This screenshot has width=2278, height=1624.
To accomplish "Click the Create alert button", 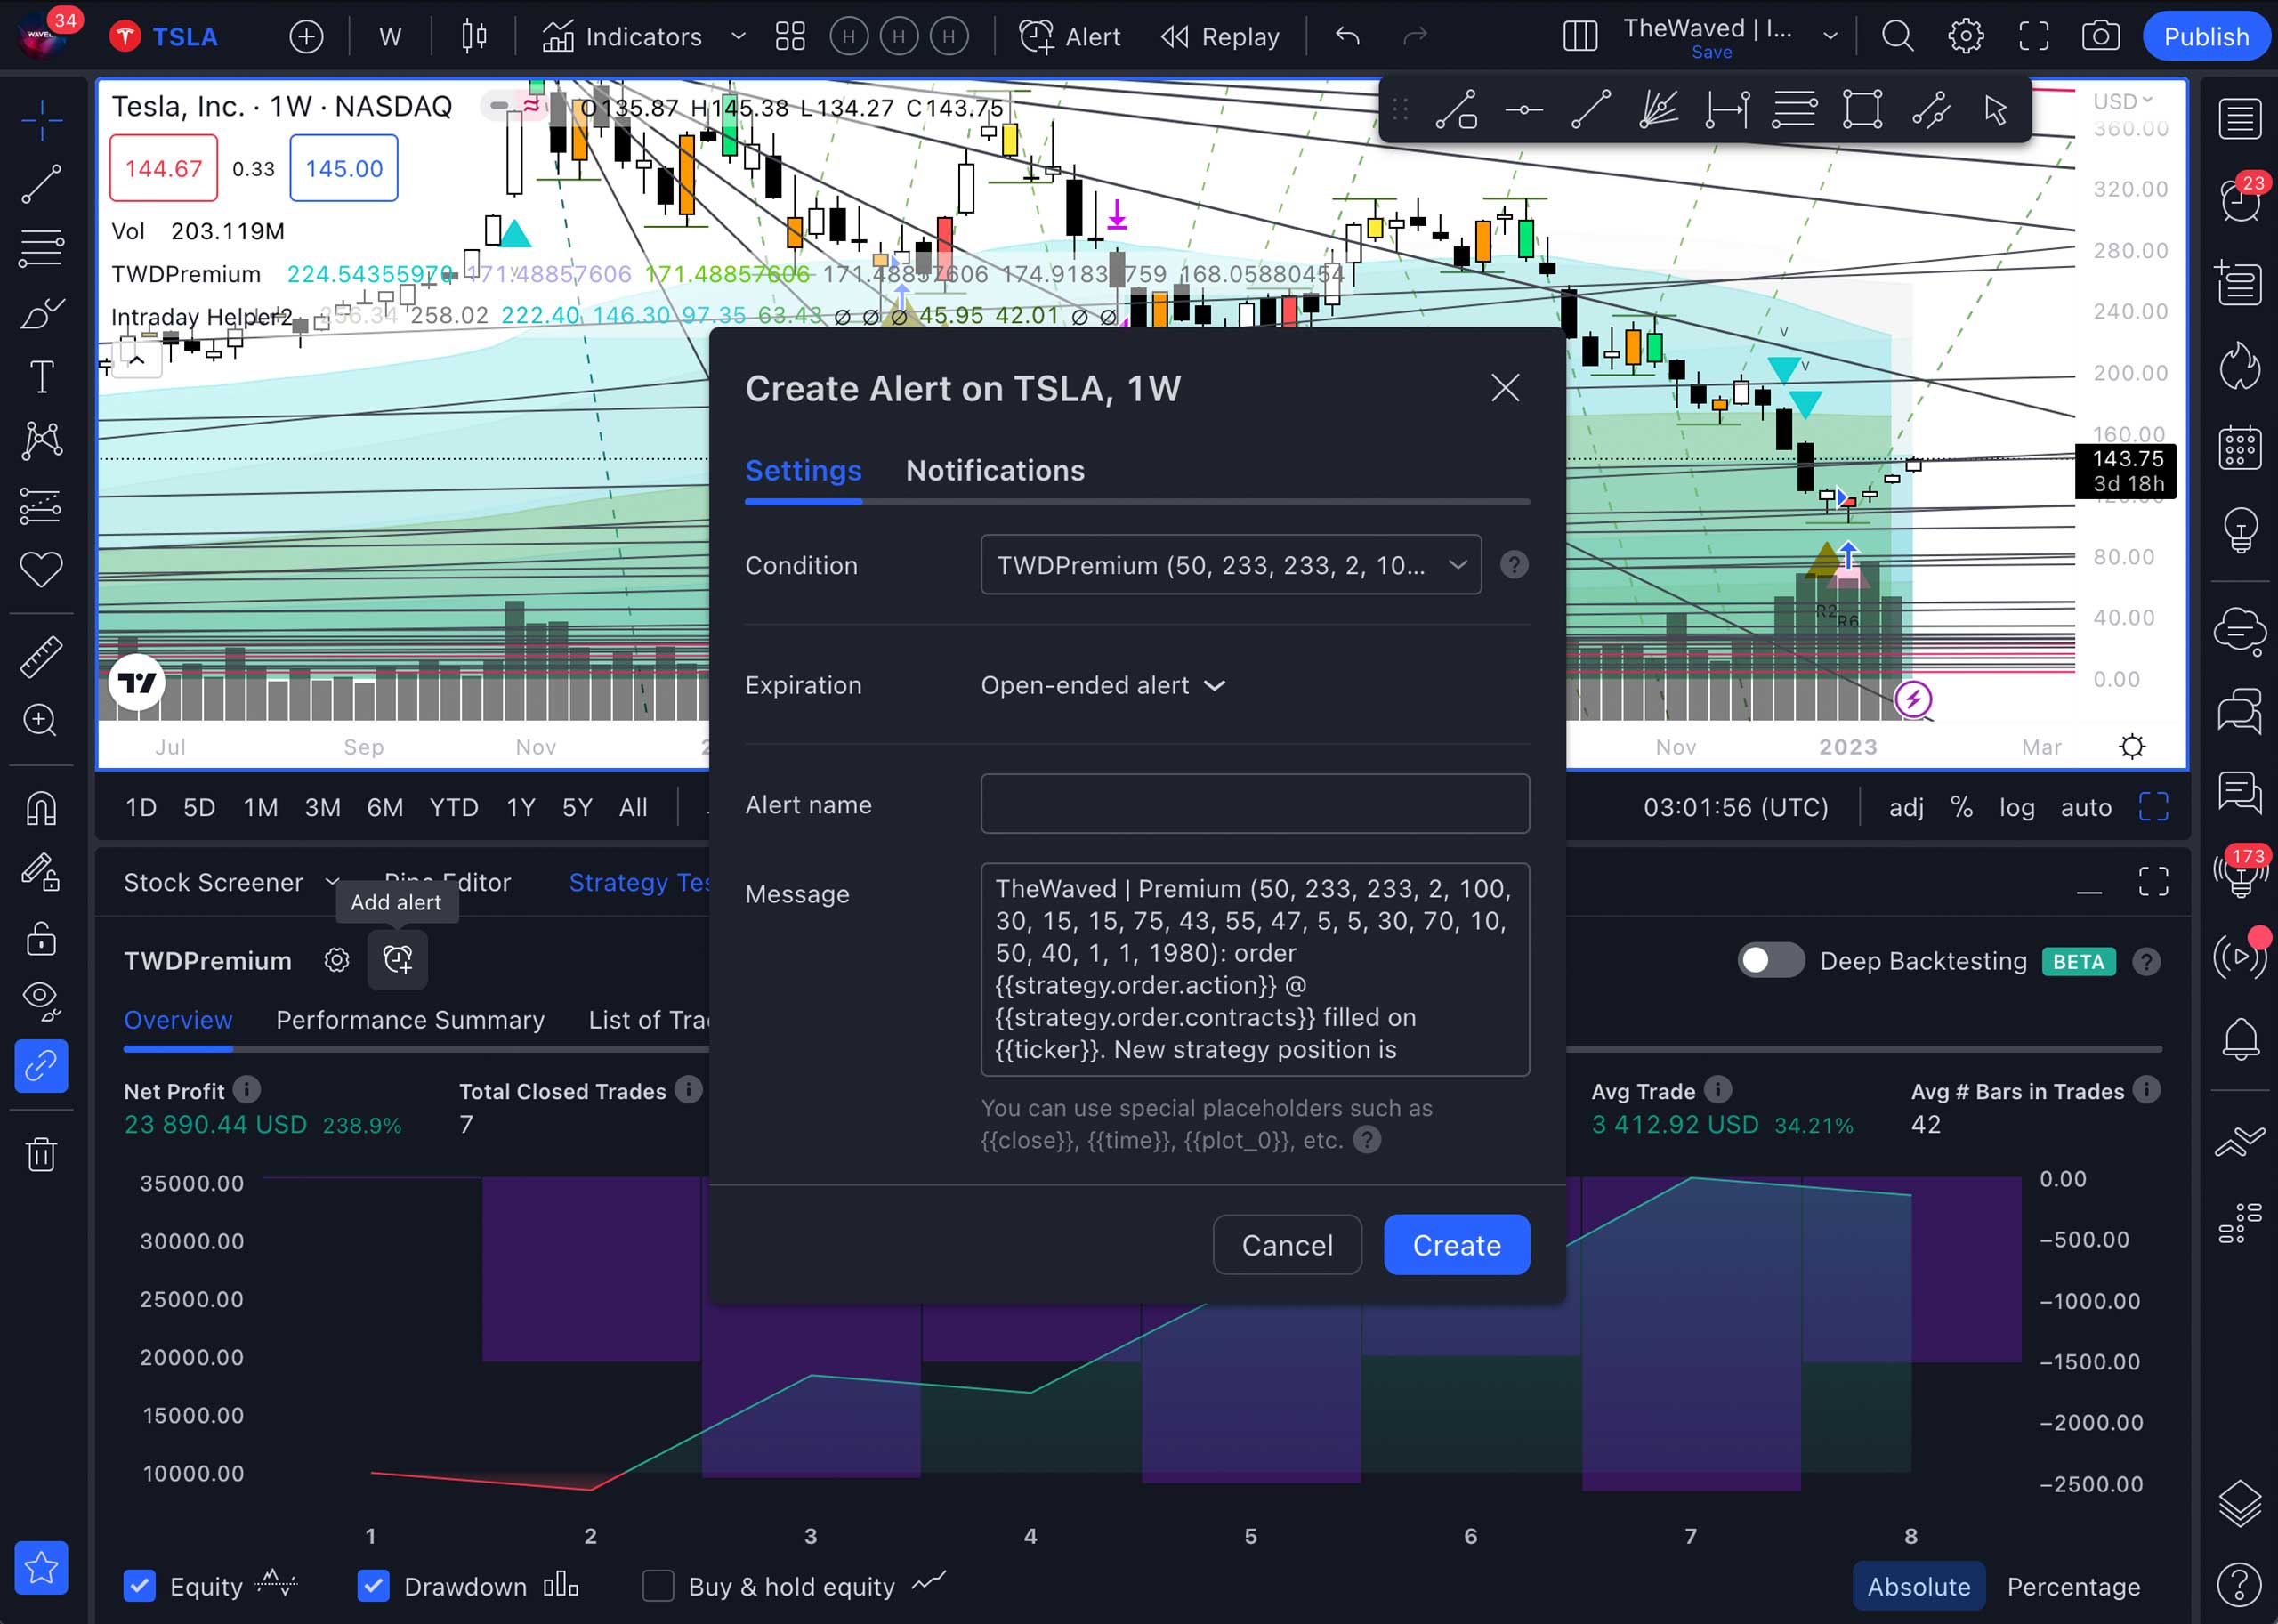I will pos(1456,1245).
